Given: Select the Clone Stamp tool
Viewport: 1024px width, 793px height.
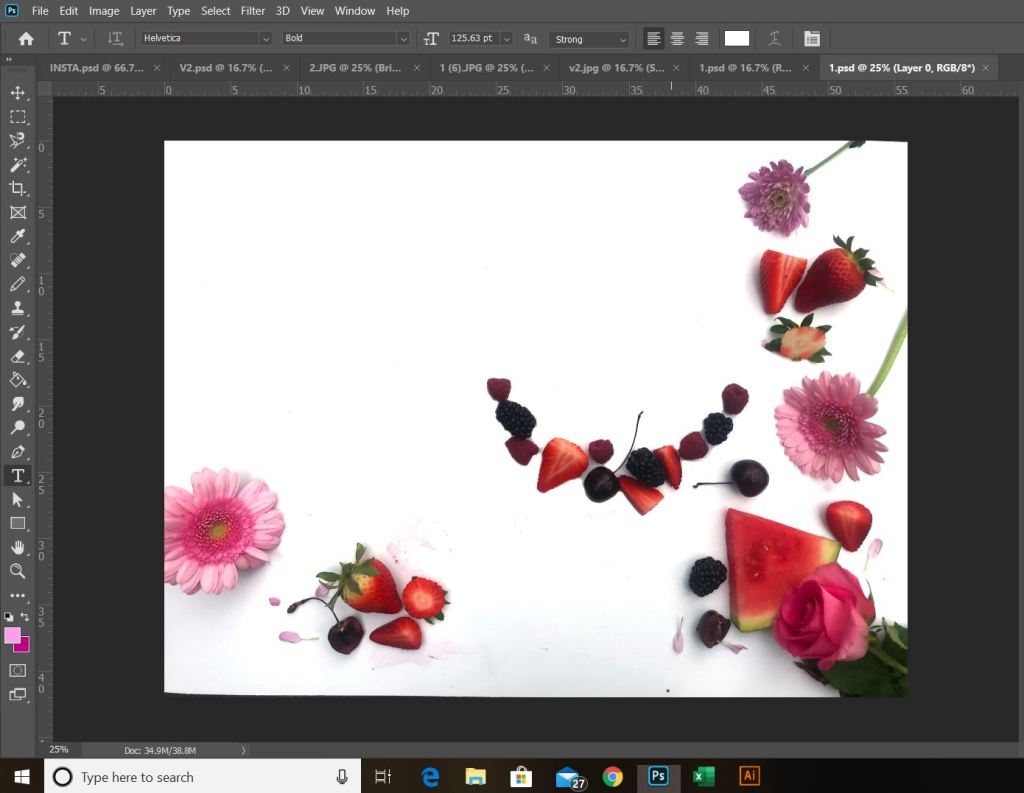Looking at the screenshot, I should 17,308.
